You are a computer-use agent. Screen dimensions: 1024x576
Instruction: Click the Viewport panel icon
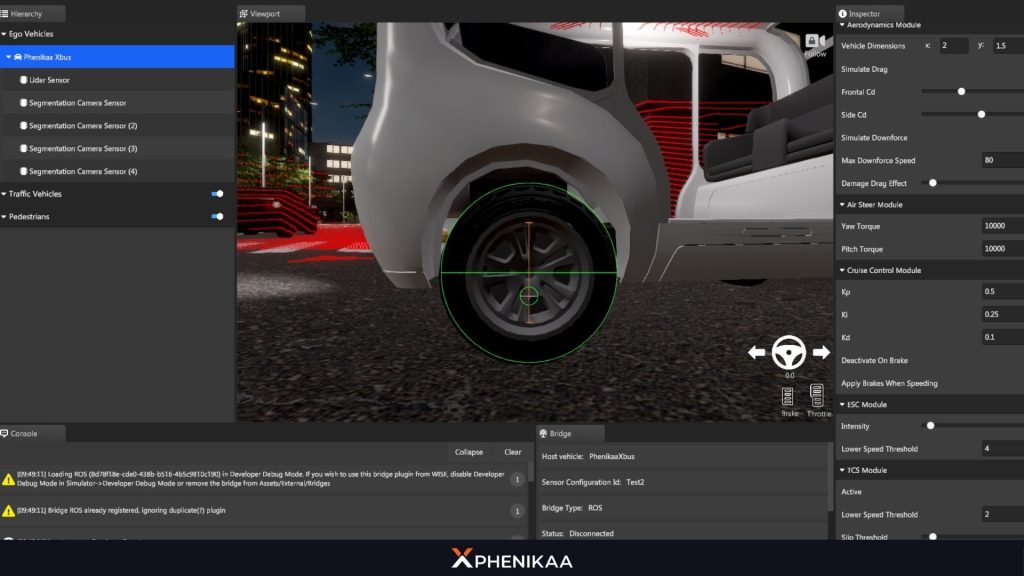pyautogui.click(x=244, y=14)
